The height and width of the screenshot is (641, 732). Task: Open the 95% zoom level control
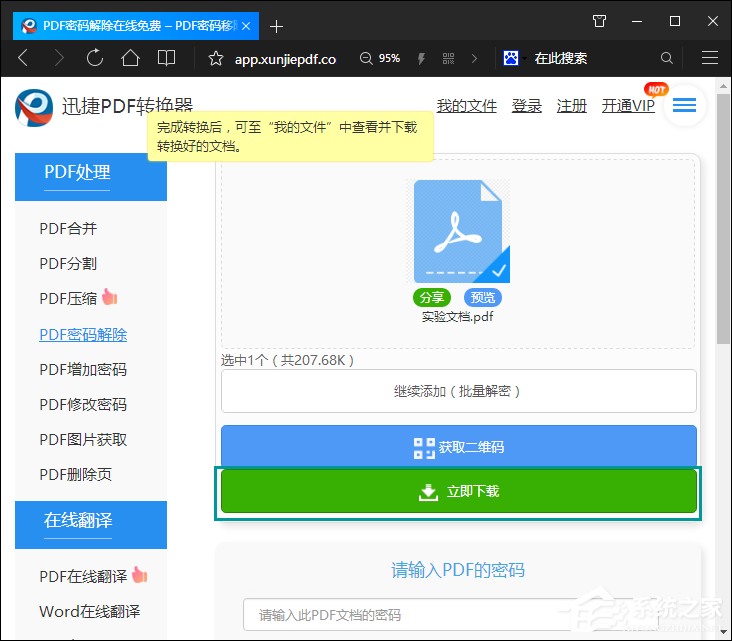point(380,59)
